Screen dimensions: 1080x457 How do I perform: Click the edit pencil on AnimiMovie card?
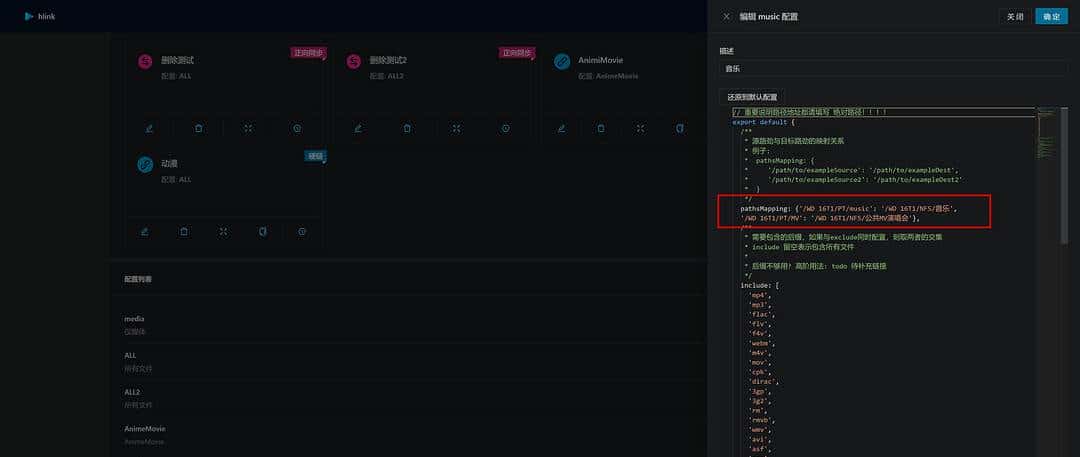pos(561,128)
